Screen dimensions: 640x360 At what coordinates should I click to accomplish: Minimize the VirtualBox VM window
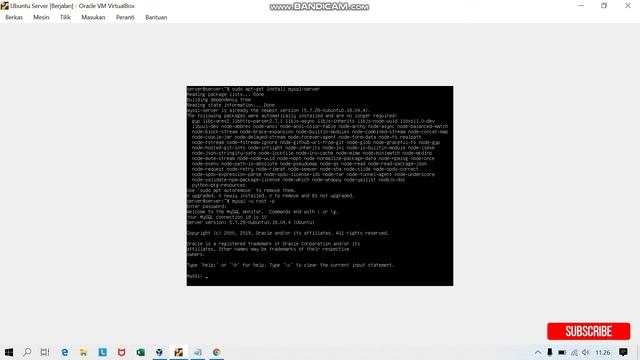[581, 6]
